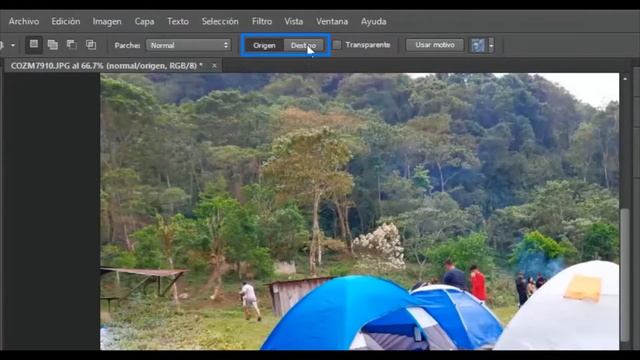Open the tool preset picker arrow
This screenshot has width=640, height=360.
point(13,45)
